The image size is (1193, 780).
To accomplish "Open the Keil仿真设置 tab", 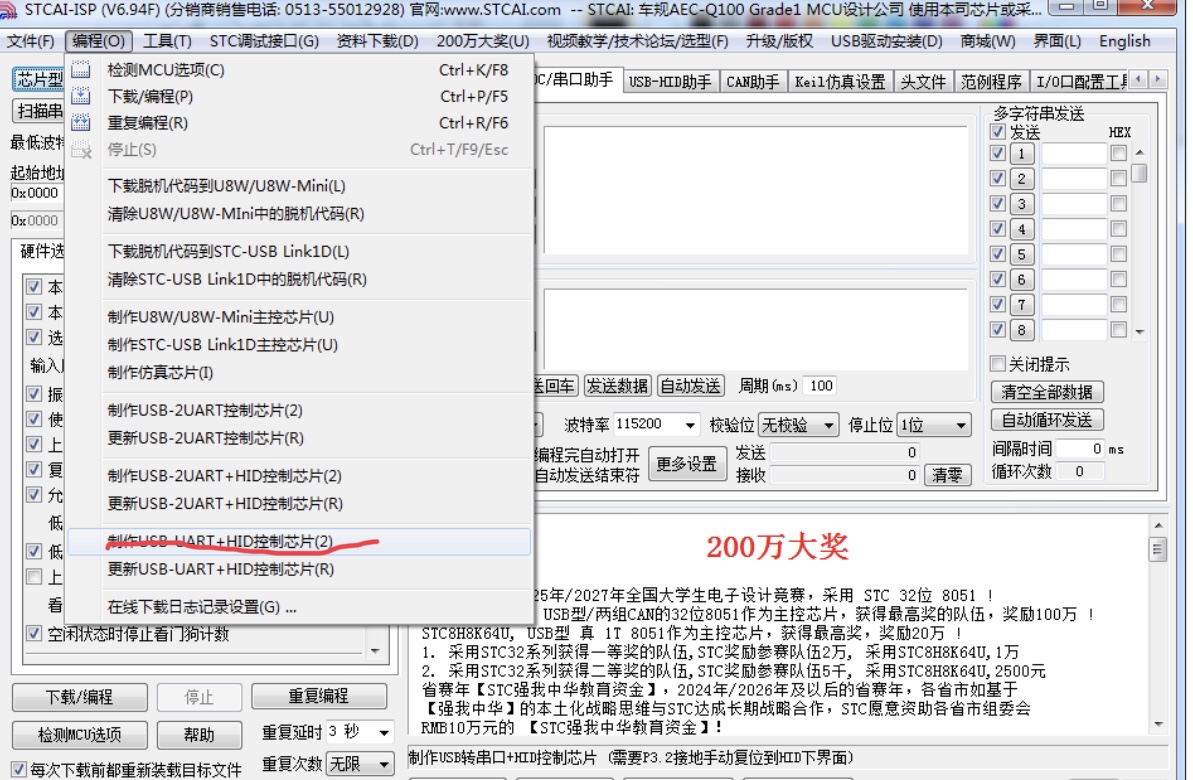I will (x=840, y=82).
